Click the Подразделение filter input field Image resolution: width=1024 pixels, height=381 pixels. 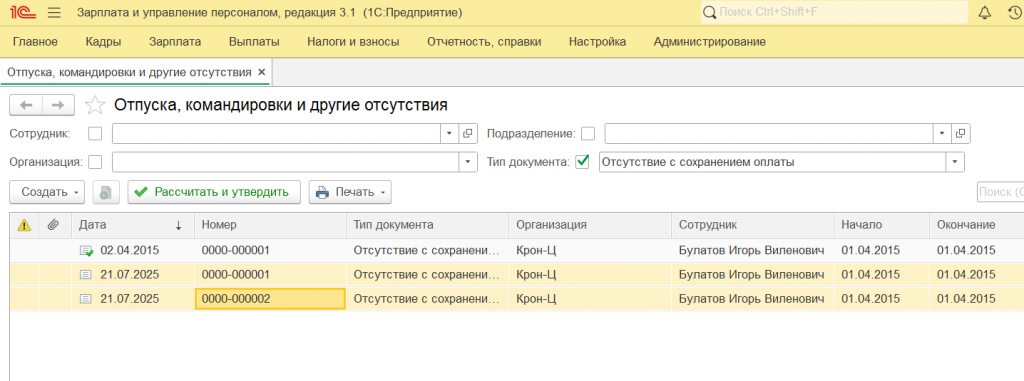click(x=769, y=133)
